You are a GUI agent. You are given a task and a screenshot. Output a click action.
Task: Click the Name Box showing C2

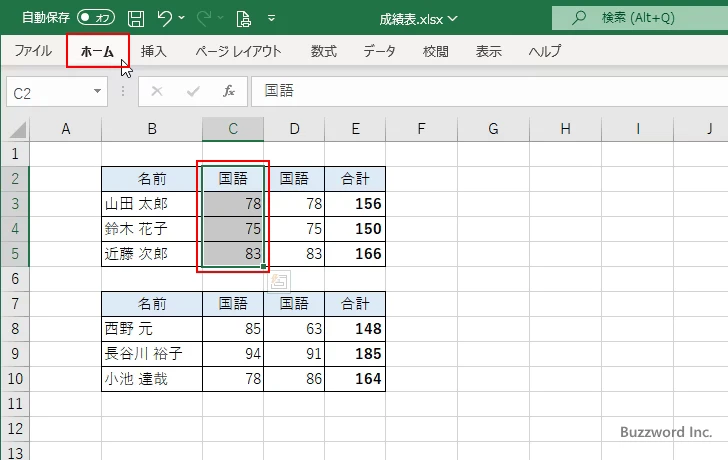49,92
